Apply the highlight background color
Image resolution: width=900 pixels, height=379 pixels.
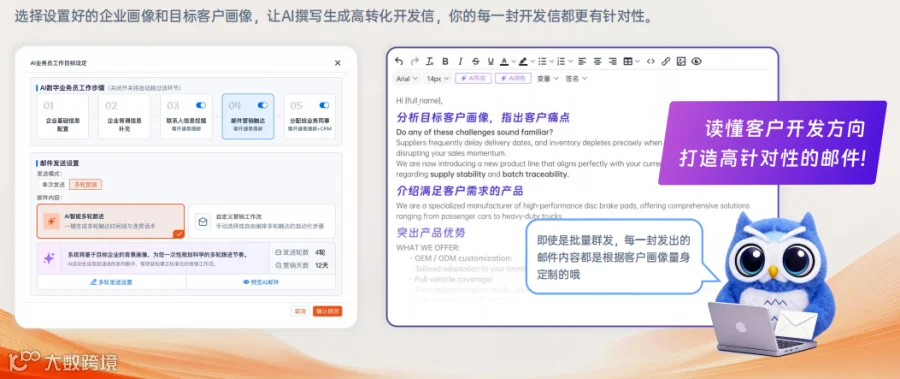523,61
